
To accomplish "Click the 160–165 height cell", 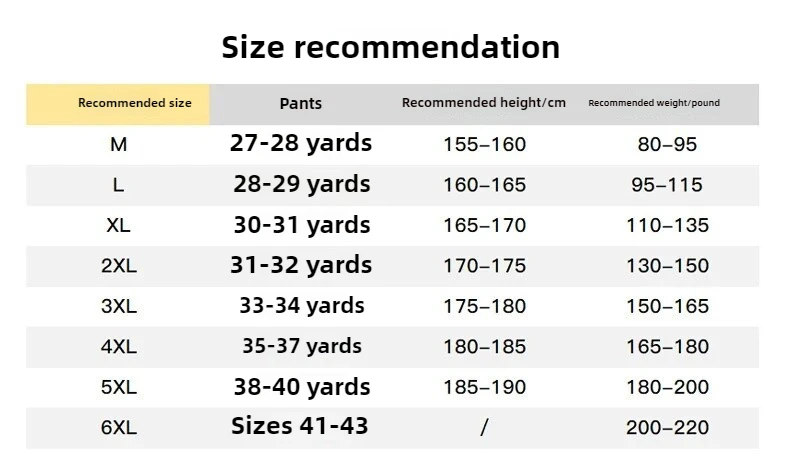I will [x=484, y=185].
